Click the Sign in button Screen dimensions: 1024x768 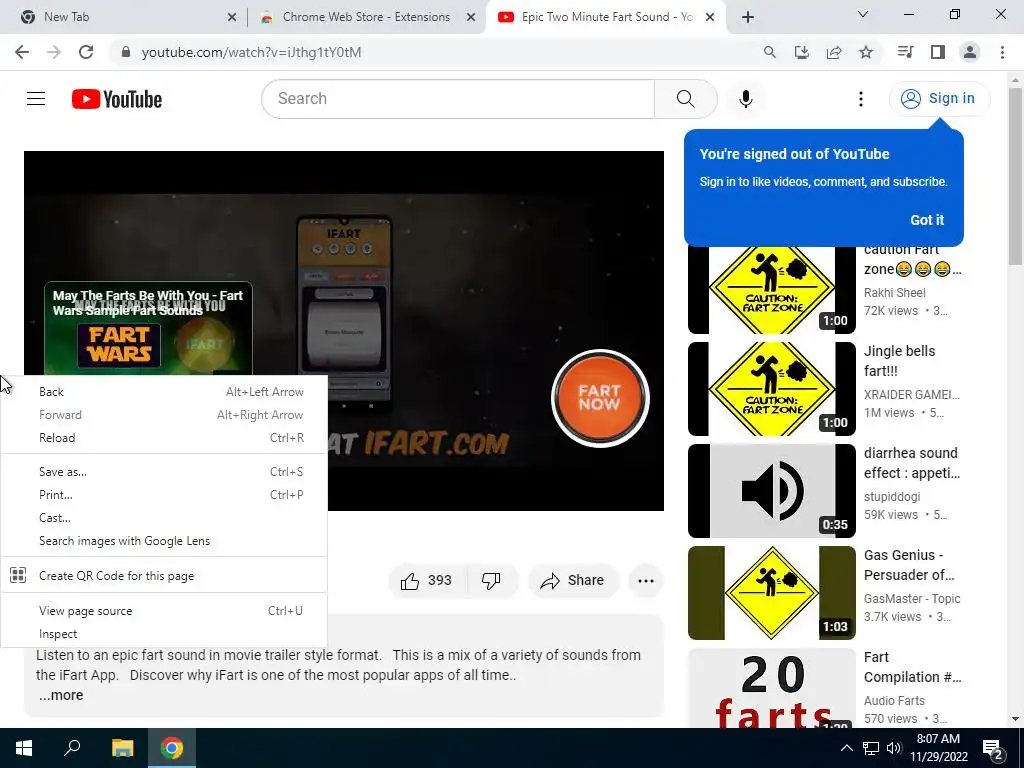939,99
